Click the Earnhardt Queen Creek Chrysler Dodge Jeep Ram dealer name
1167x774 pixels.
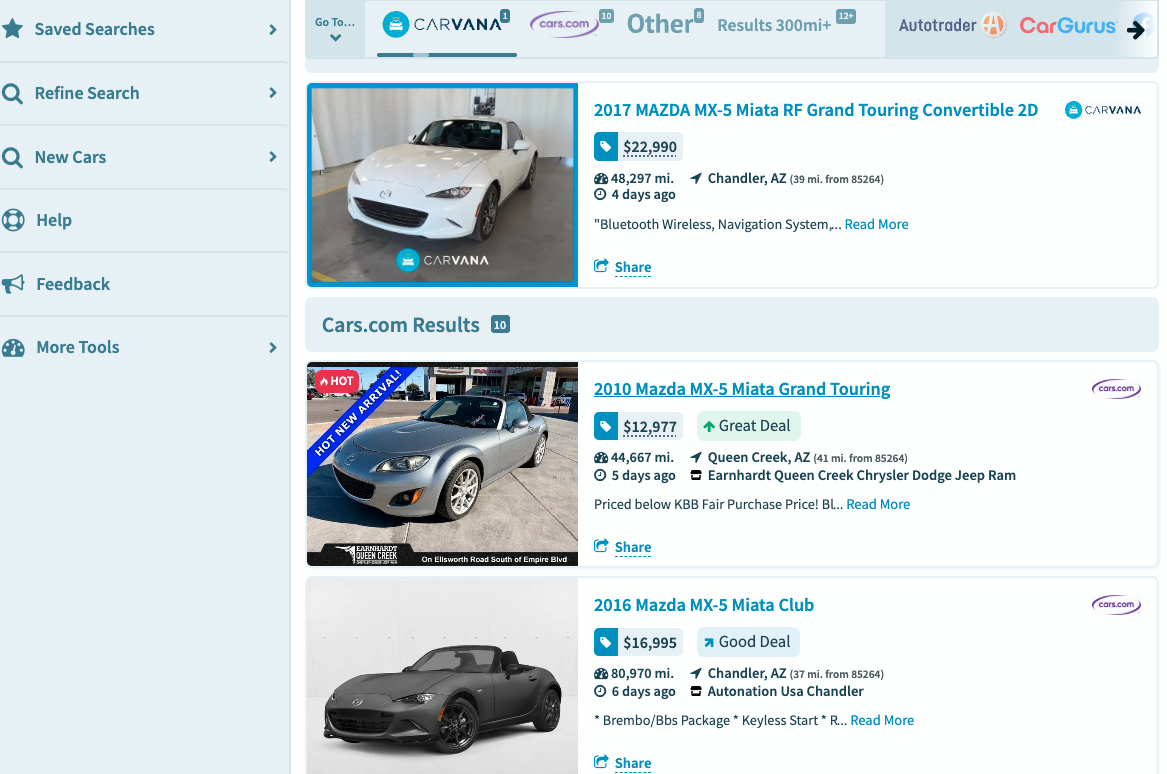point(861,475)
